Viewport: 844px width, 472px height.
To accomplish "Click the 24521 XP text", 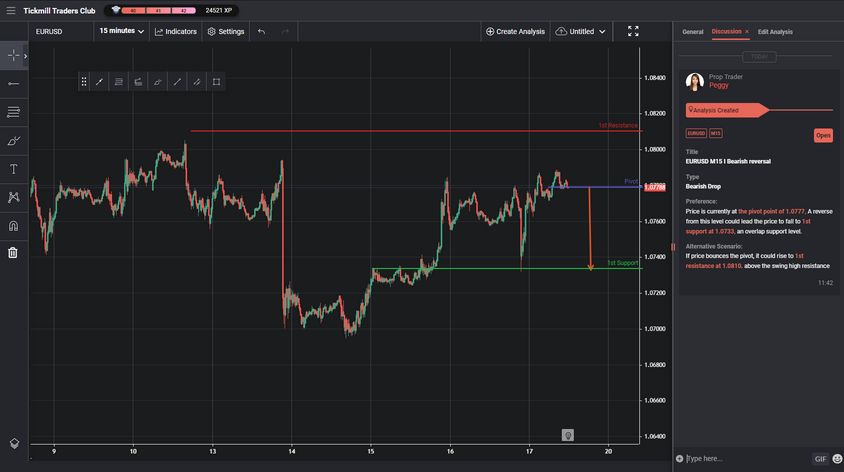I will click(219, 11).
